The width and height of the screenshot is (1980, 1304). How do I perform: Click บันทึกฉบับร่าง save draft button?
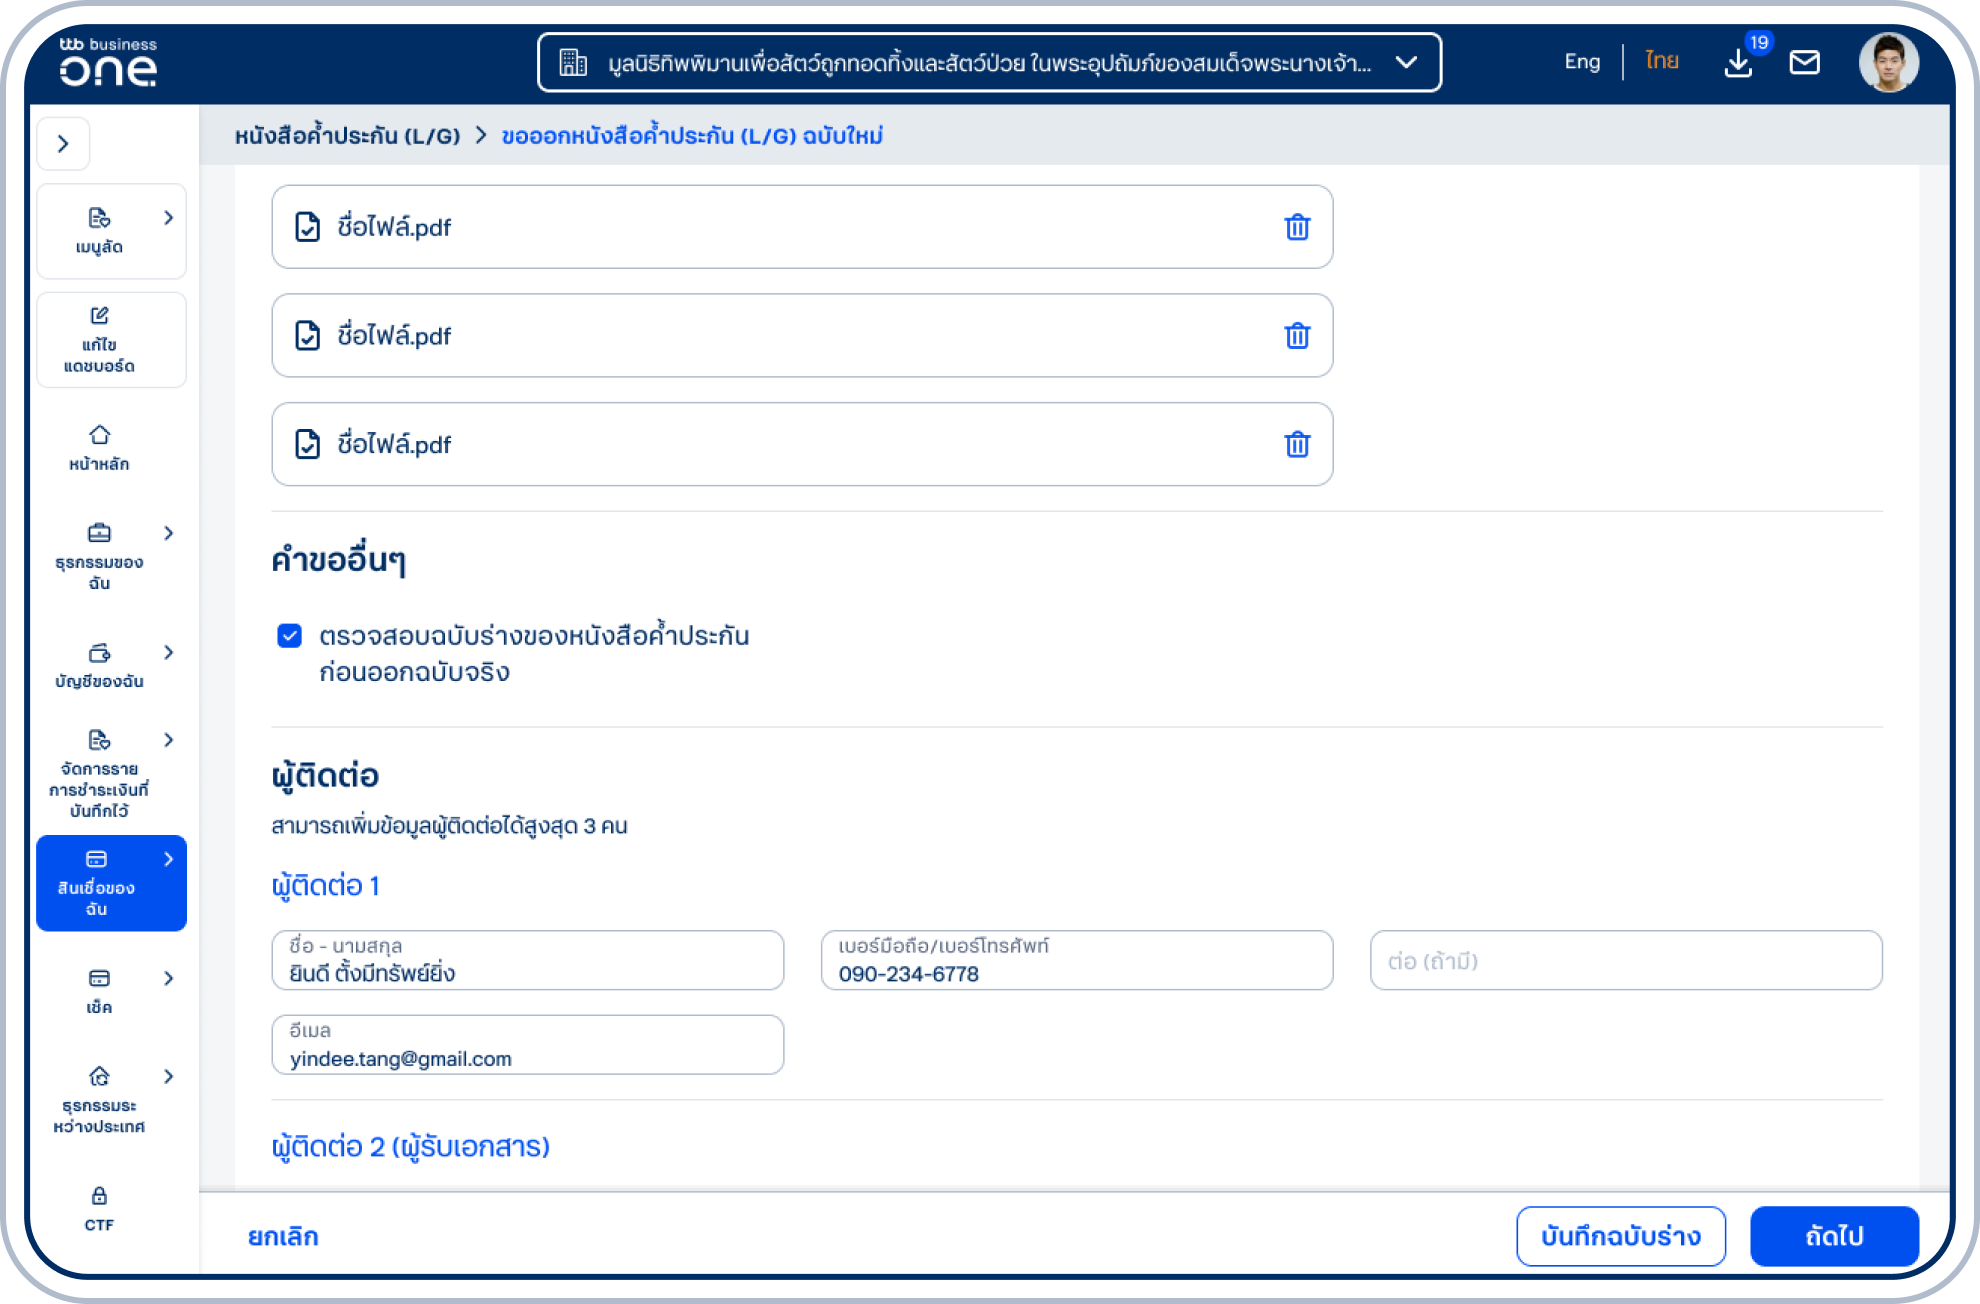point(1621,1237)
